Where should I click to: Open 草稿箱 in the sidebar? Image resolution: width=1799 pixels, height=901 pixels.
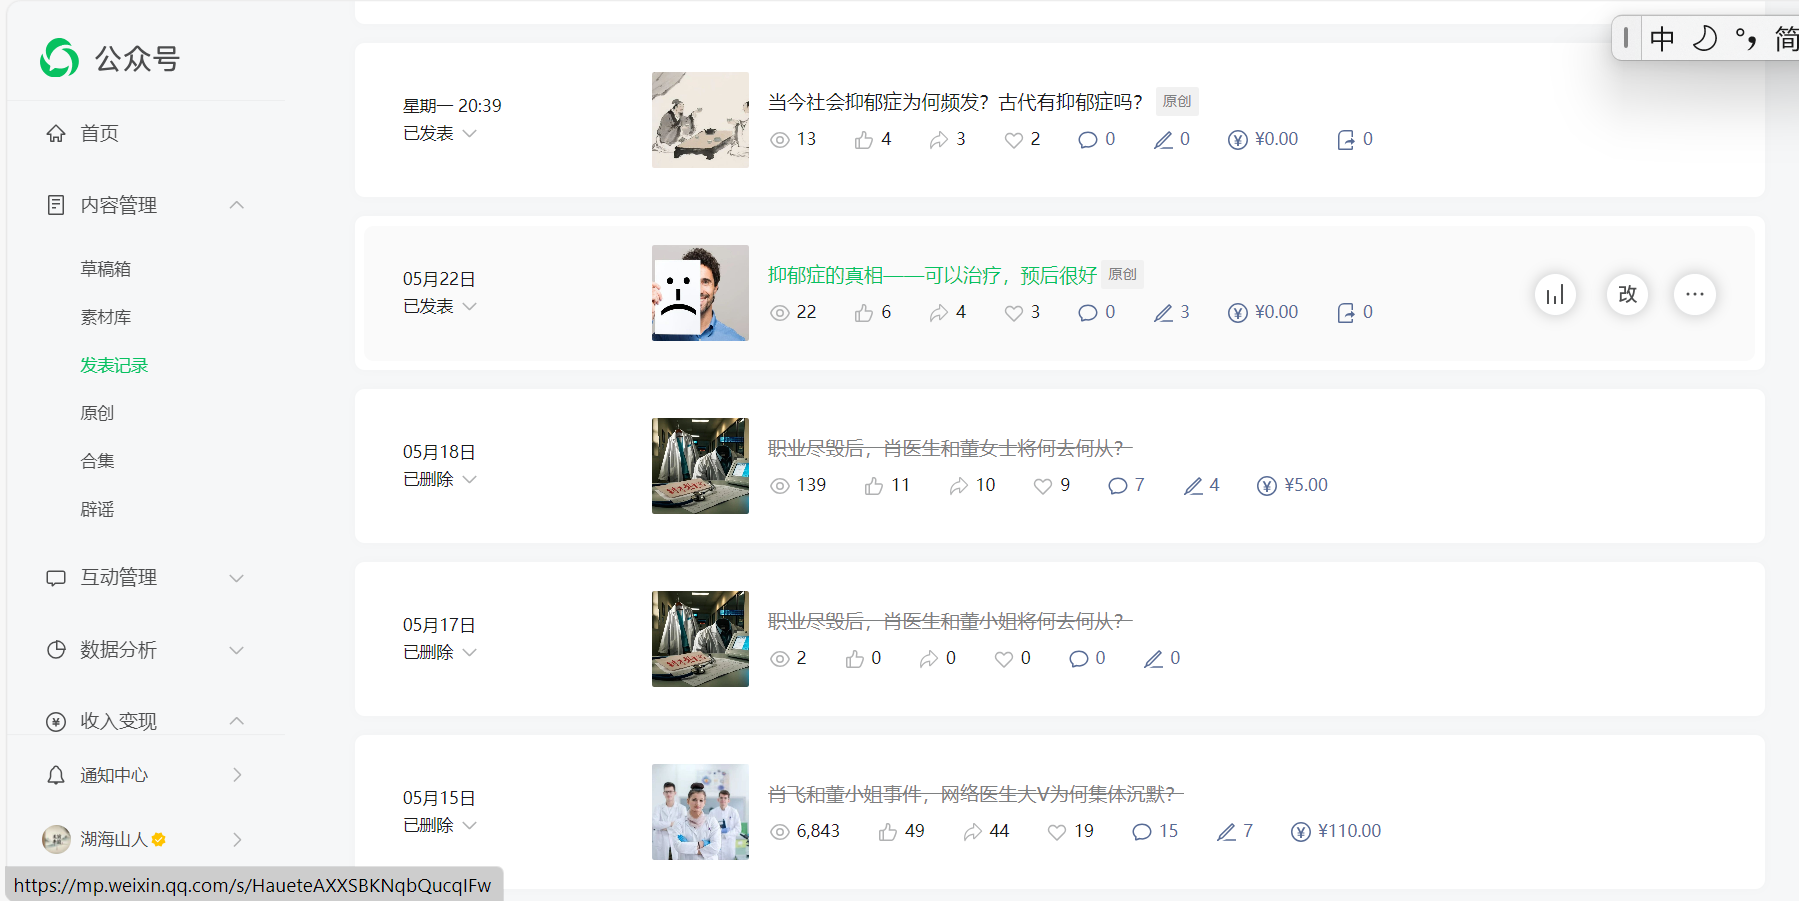pyautogui.click(x=106, y=269)
